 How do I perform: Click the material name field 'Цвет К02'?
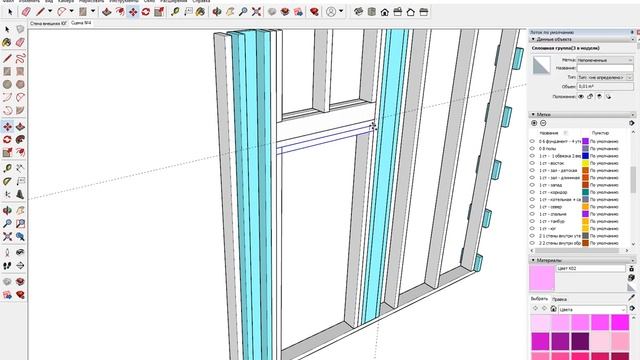point(591,269)
